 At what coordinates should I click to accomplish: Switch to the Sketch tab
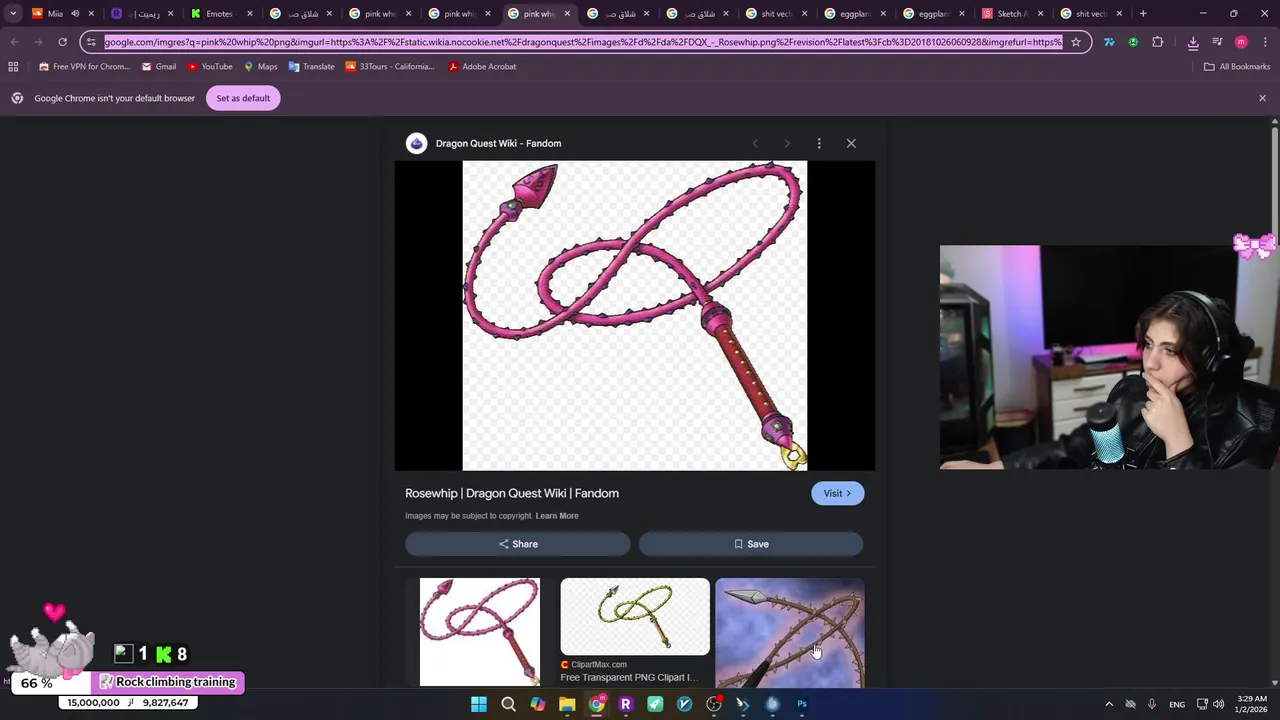(x=1012, y=13)
